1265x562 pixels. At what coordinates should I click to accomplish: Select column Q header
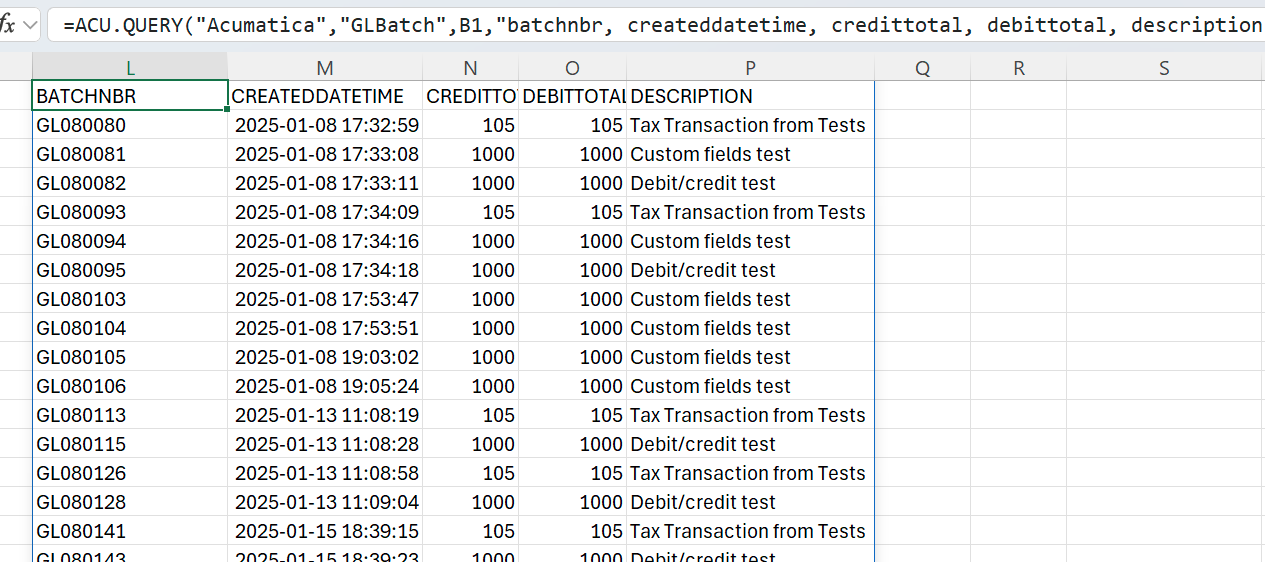coord(922,68)
